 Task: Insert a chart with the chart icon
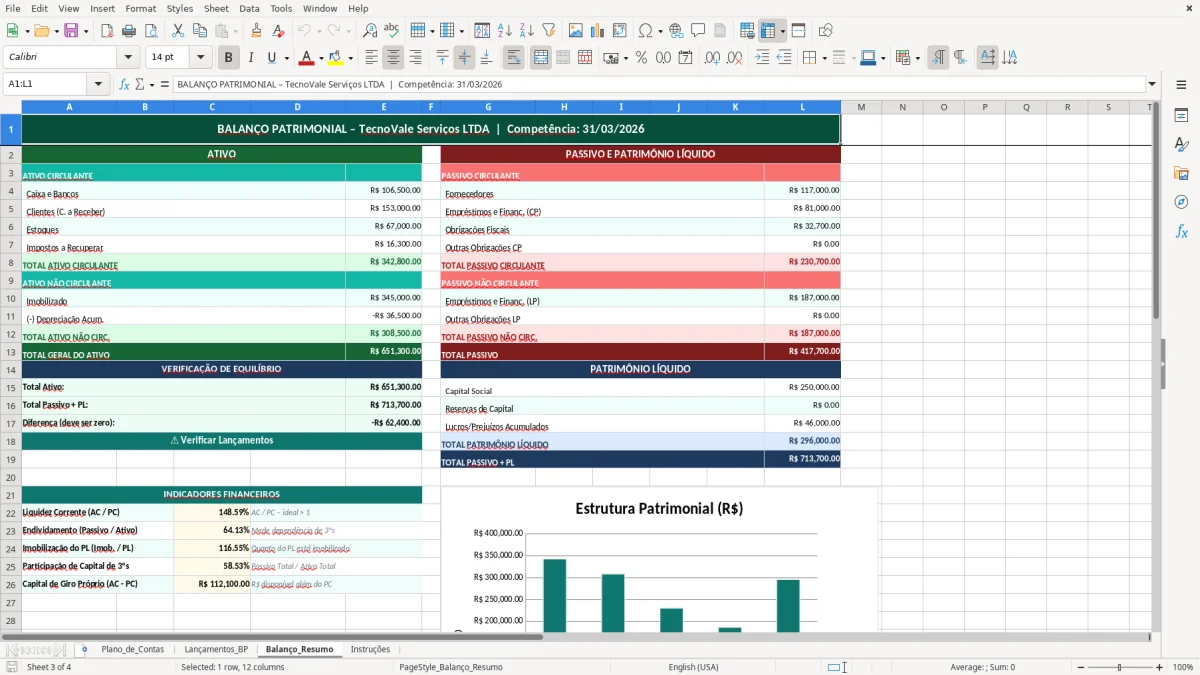(x=596, y=30)
